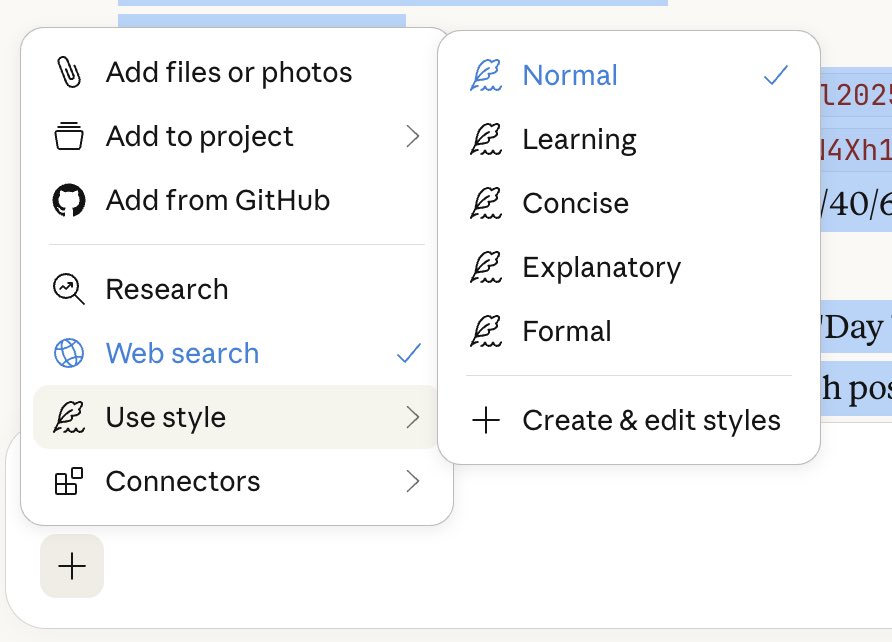Image resolution: width=892 pixels, height=642 pixels.
Task: Select Add files or photos
Action: coord(229,72)
